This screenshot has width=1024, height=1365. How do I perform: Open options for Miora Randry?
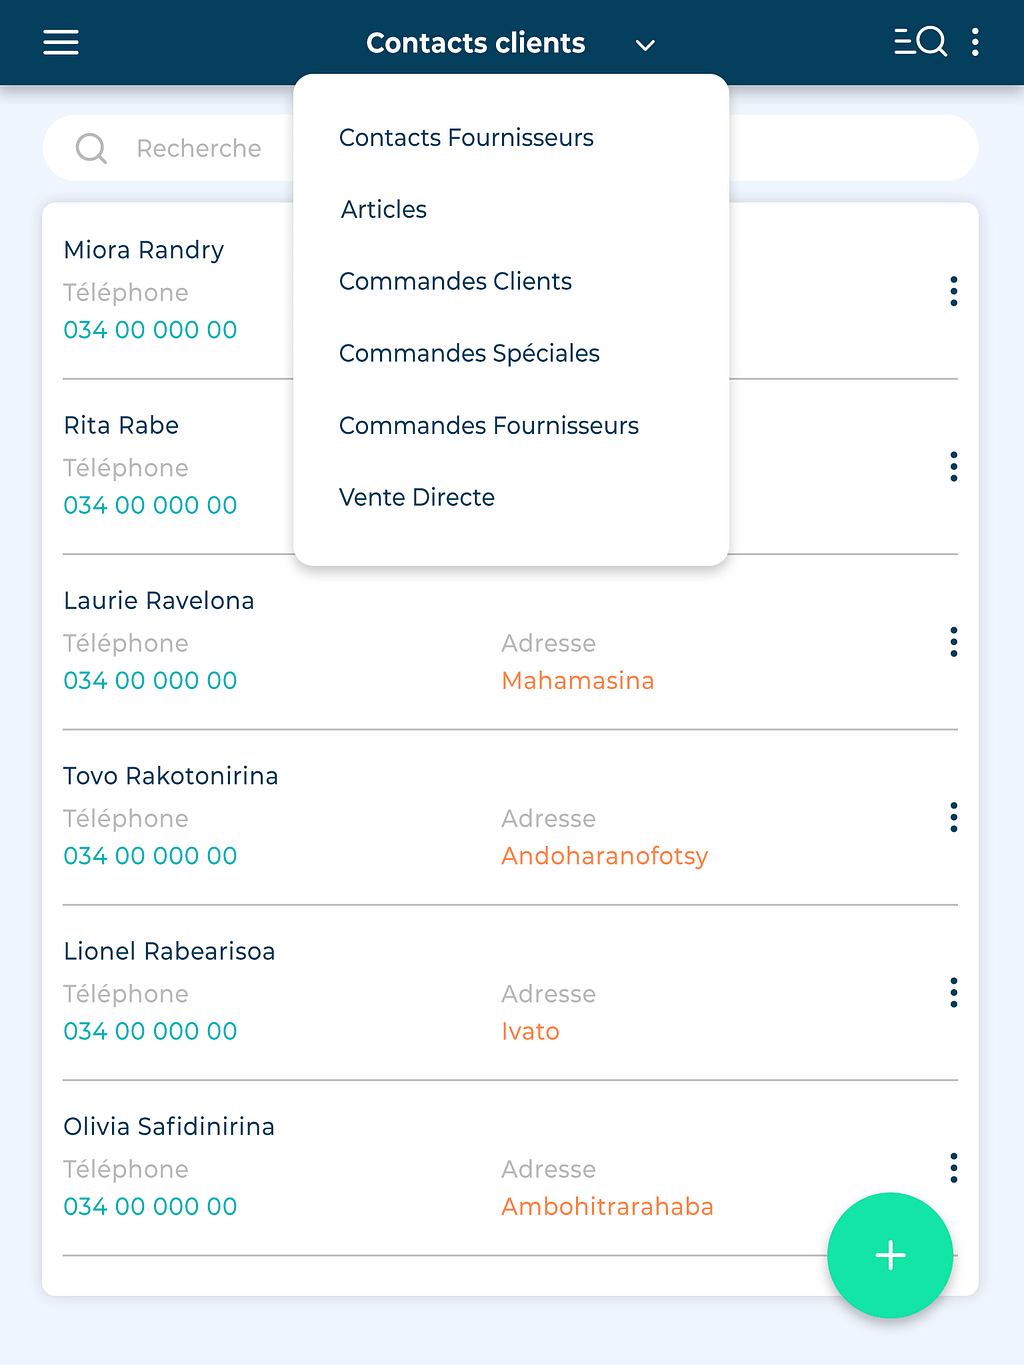point(954,291)
